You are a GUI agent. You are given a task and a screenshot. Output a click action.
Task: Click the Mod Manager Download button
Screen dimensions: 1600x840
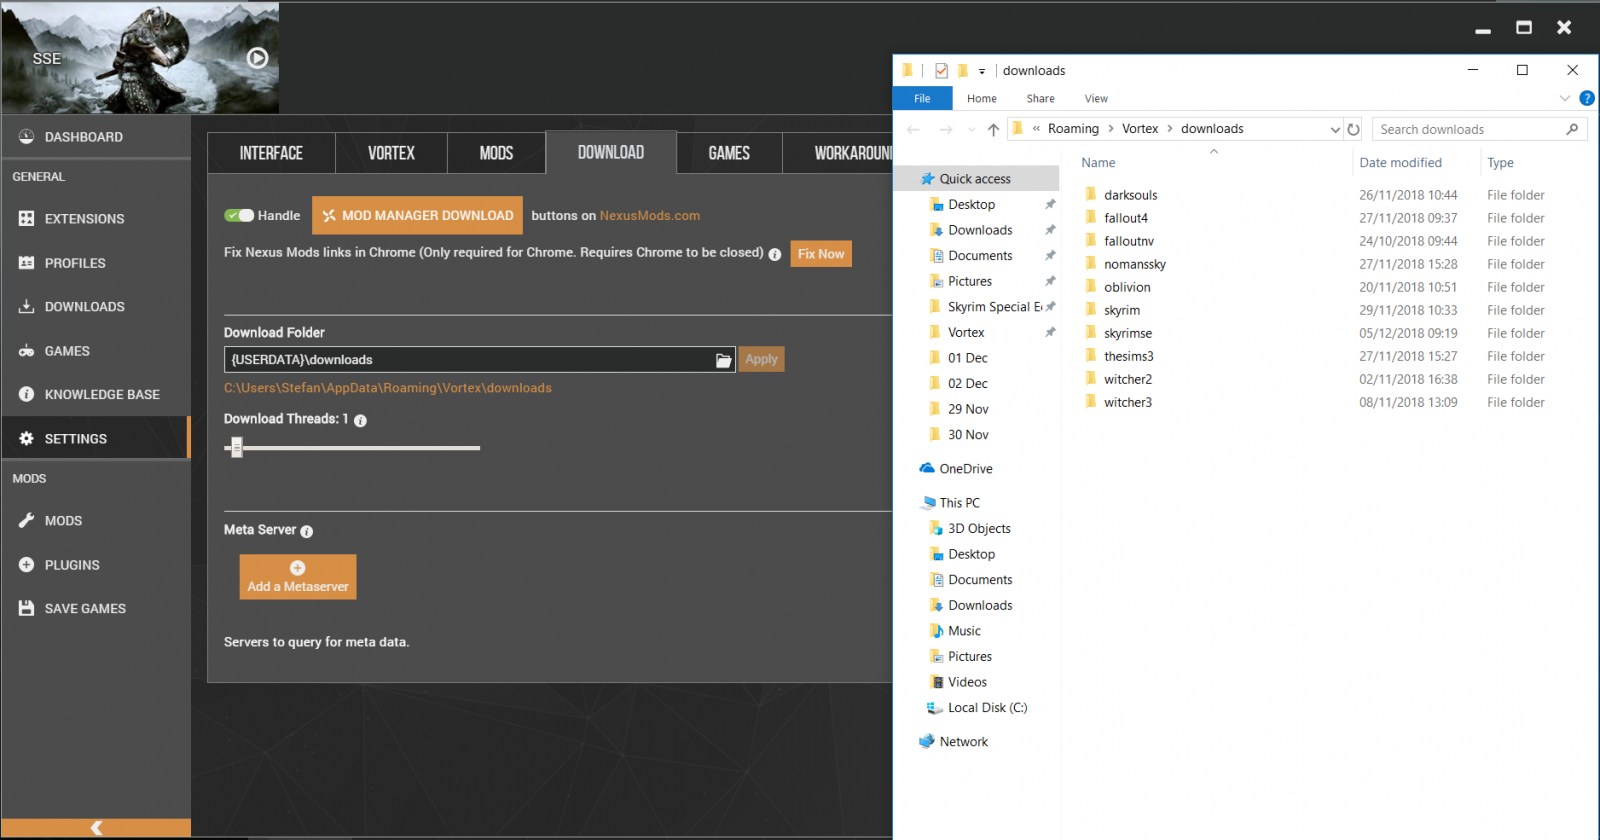(x=417, y=215)
